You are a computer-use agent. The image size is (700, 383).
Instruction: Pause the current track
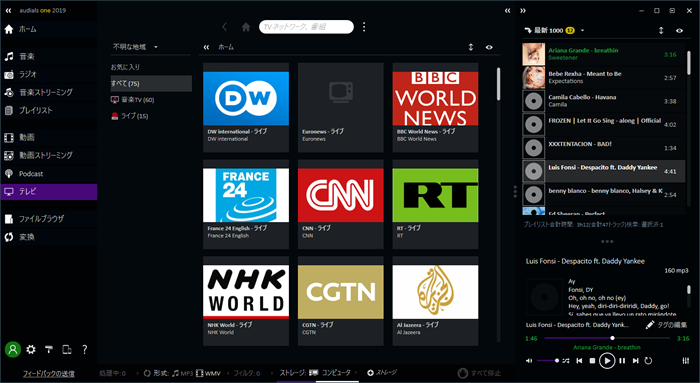tap(622, 361)
